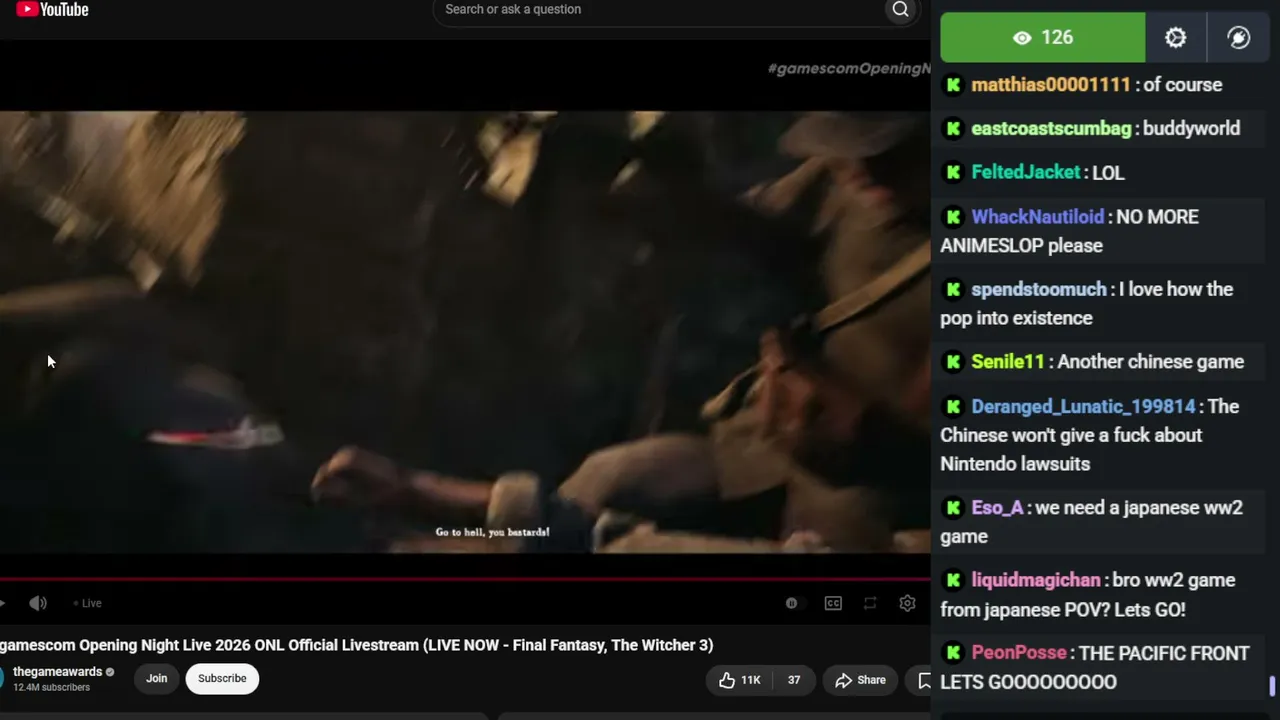This screenshot has height=720, width=1280.
Task: Open username matthias00001111 in chat
Action: [x=1051, y=85]
